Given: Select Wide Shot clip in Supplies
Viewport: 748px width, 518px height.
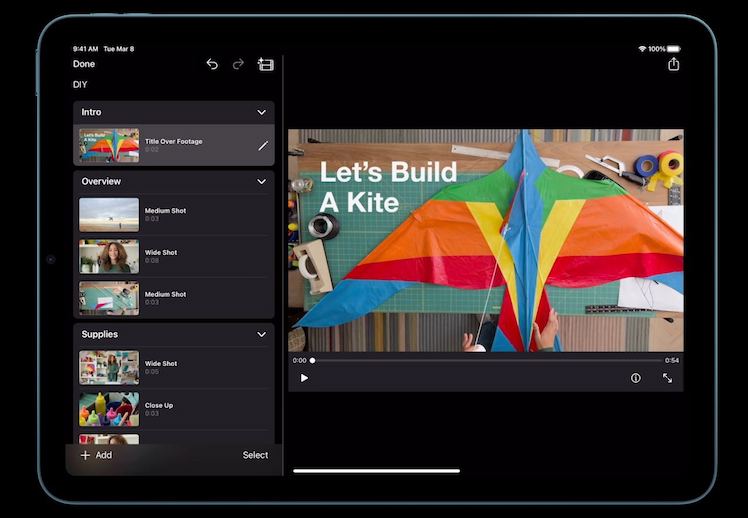Looking at the screenshot, I should [x=109, y=367].
